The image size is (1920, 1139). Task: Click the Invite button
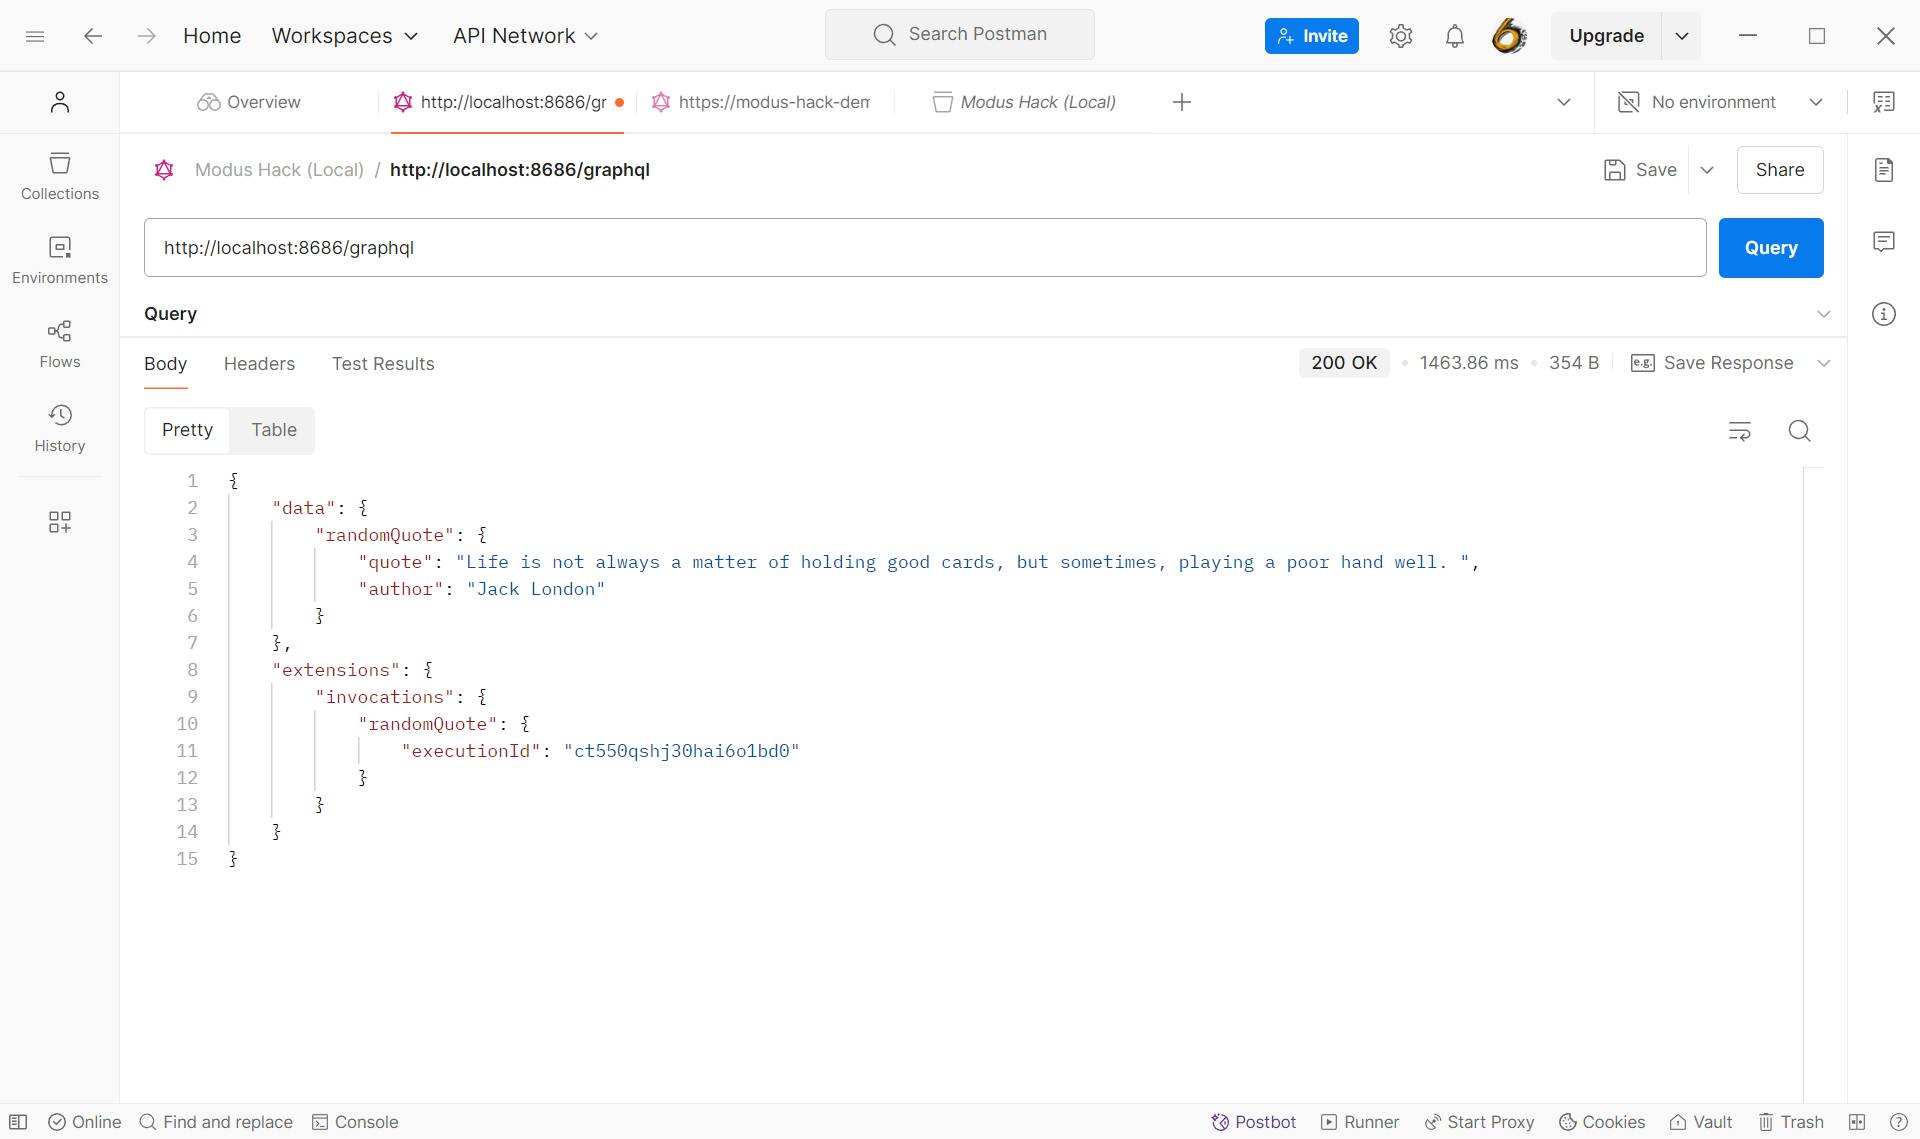pyautogui.click(x=1311, y=36)
